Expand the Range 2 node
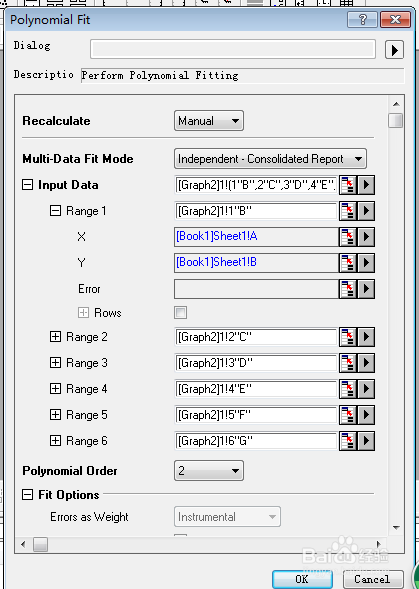 point(55,337)
